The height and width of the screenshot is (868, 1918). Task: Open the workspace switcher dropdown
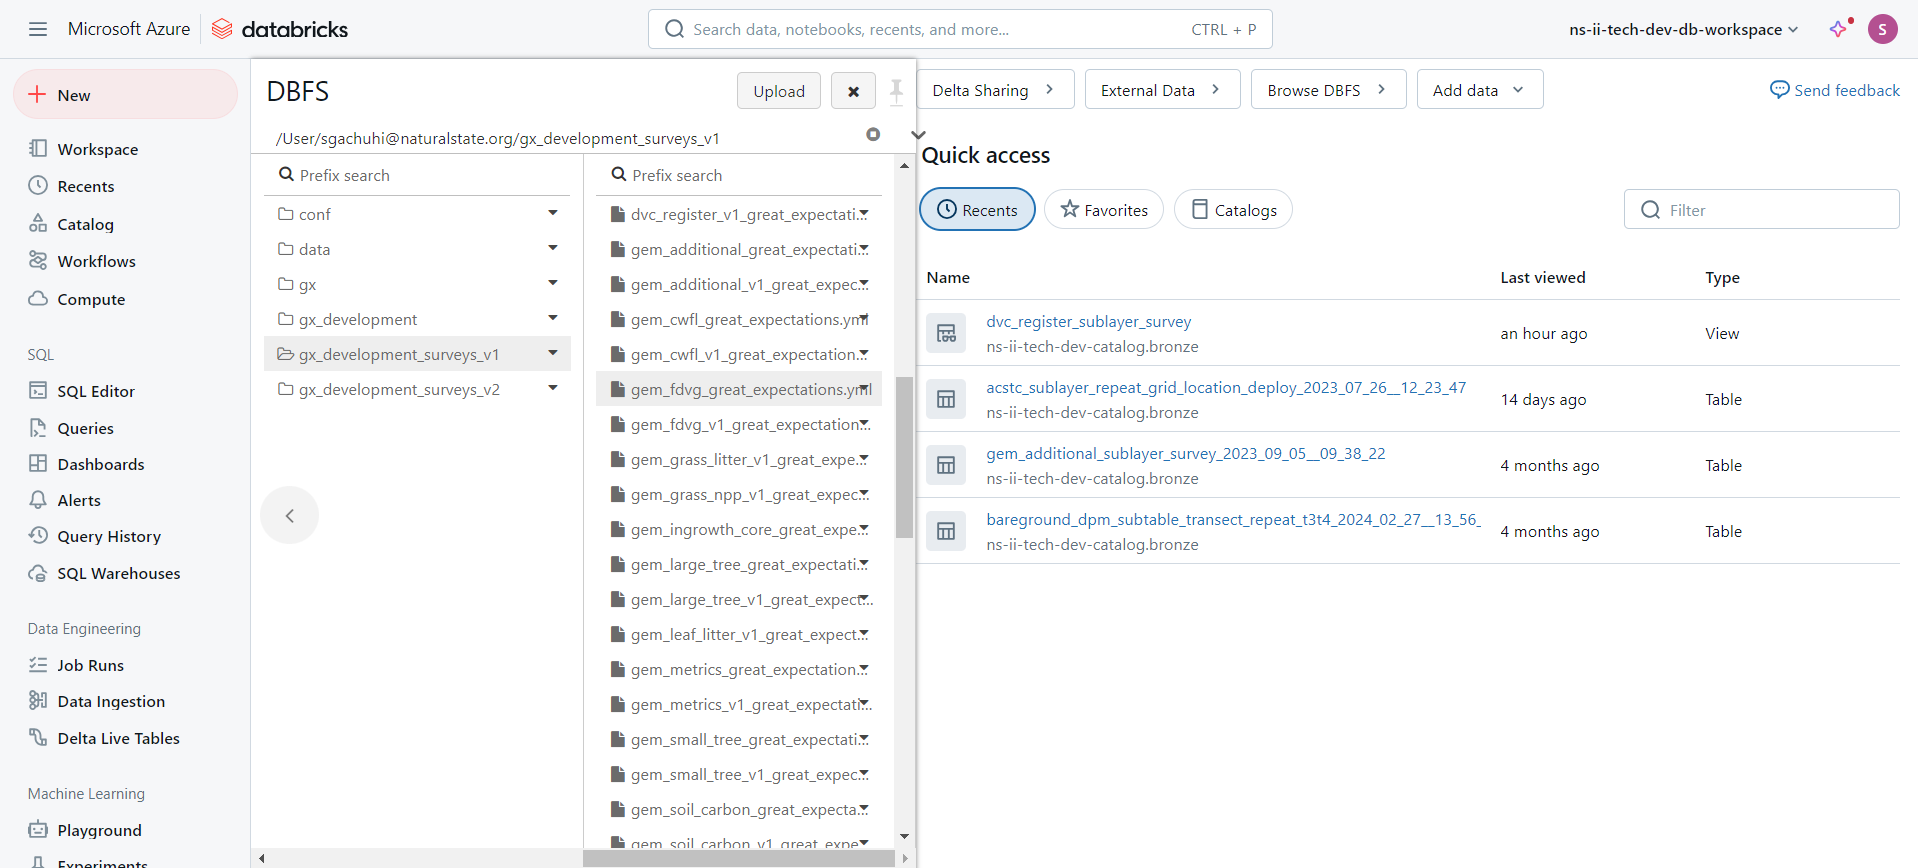click(1684, 29)
